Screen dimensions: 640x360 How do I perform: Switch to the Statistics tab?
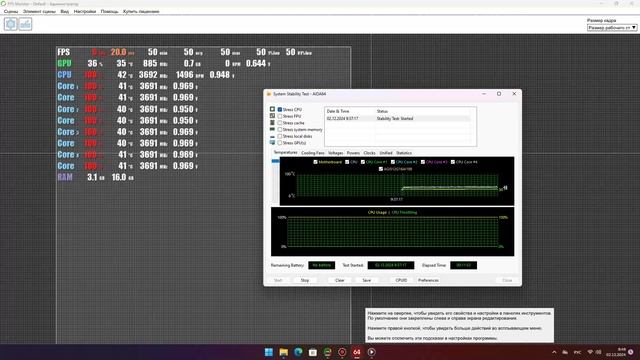404,153
